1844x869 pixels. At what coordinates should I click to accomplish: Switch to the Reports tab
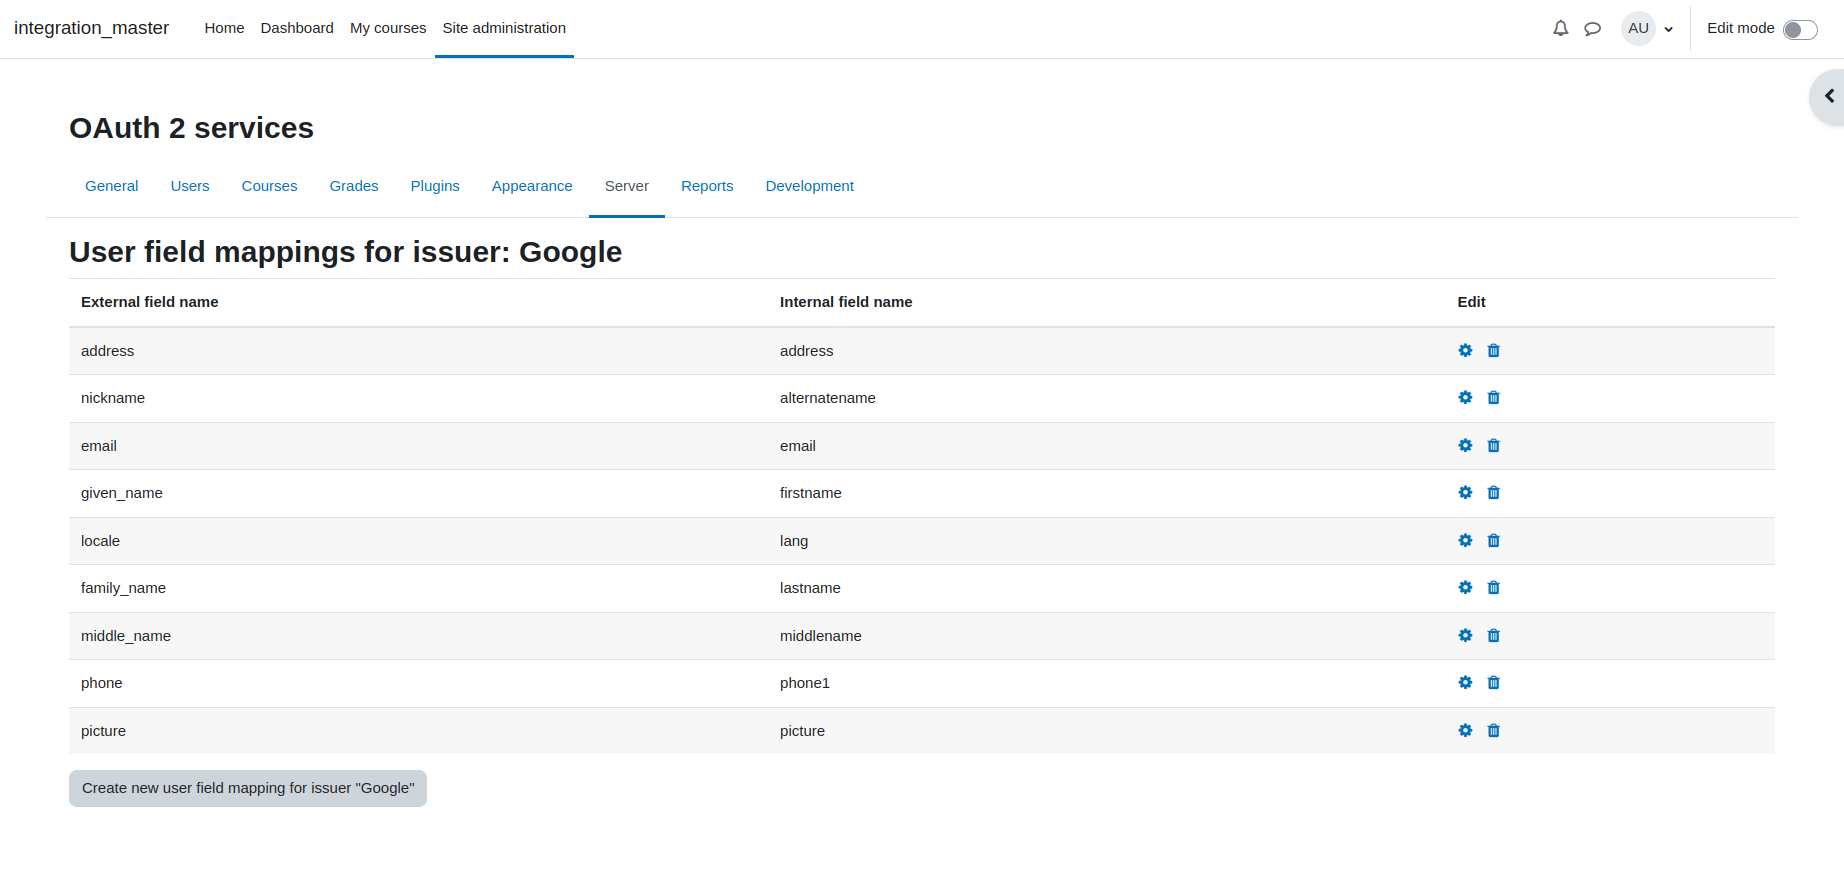707,186
